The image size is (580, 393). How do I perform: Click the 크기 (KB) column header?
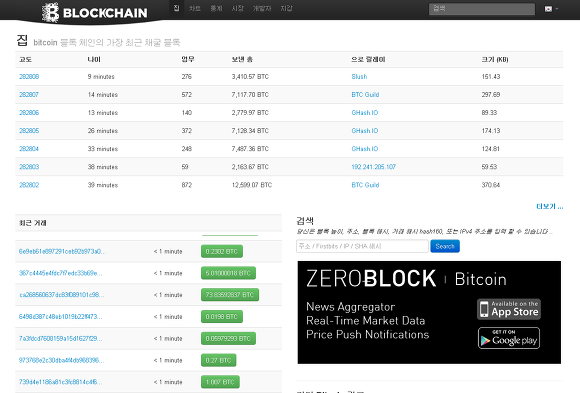point(495,60)
